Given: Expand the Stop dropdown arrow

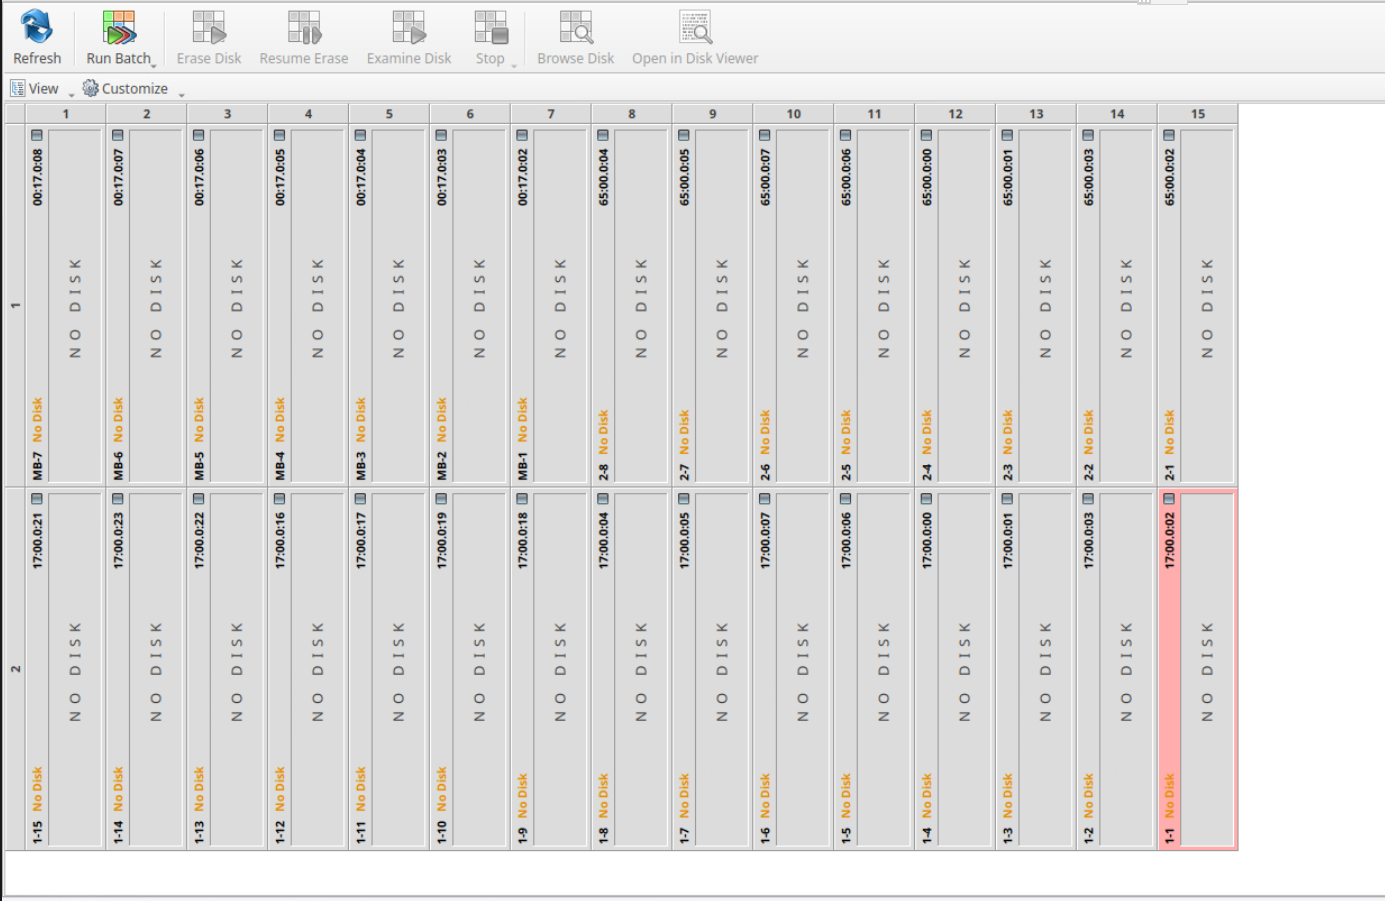Looking at the screenshot, I should [x=514, y=66].
